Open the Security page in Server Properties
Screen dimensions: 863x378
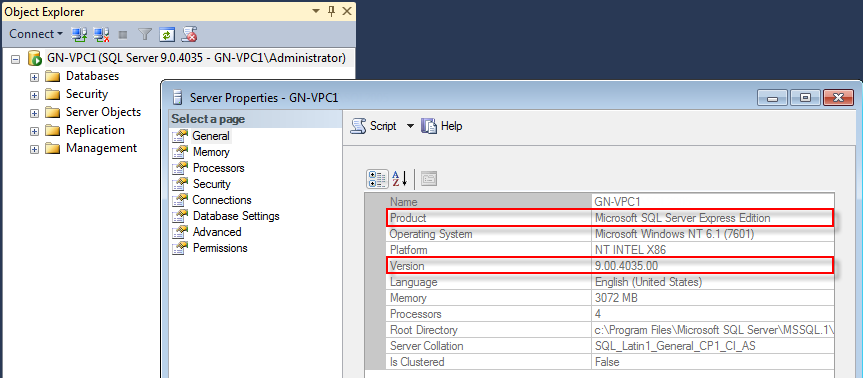(211, 184)
